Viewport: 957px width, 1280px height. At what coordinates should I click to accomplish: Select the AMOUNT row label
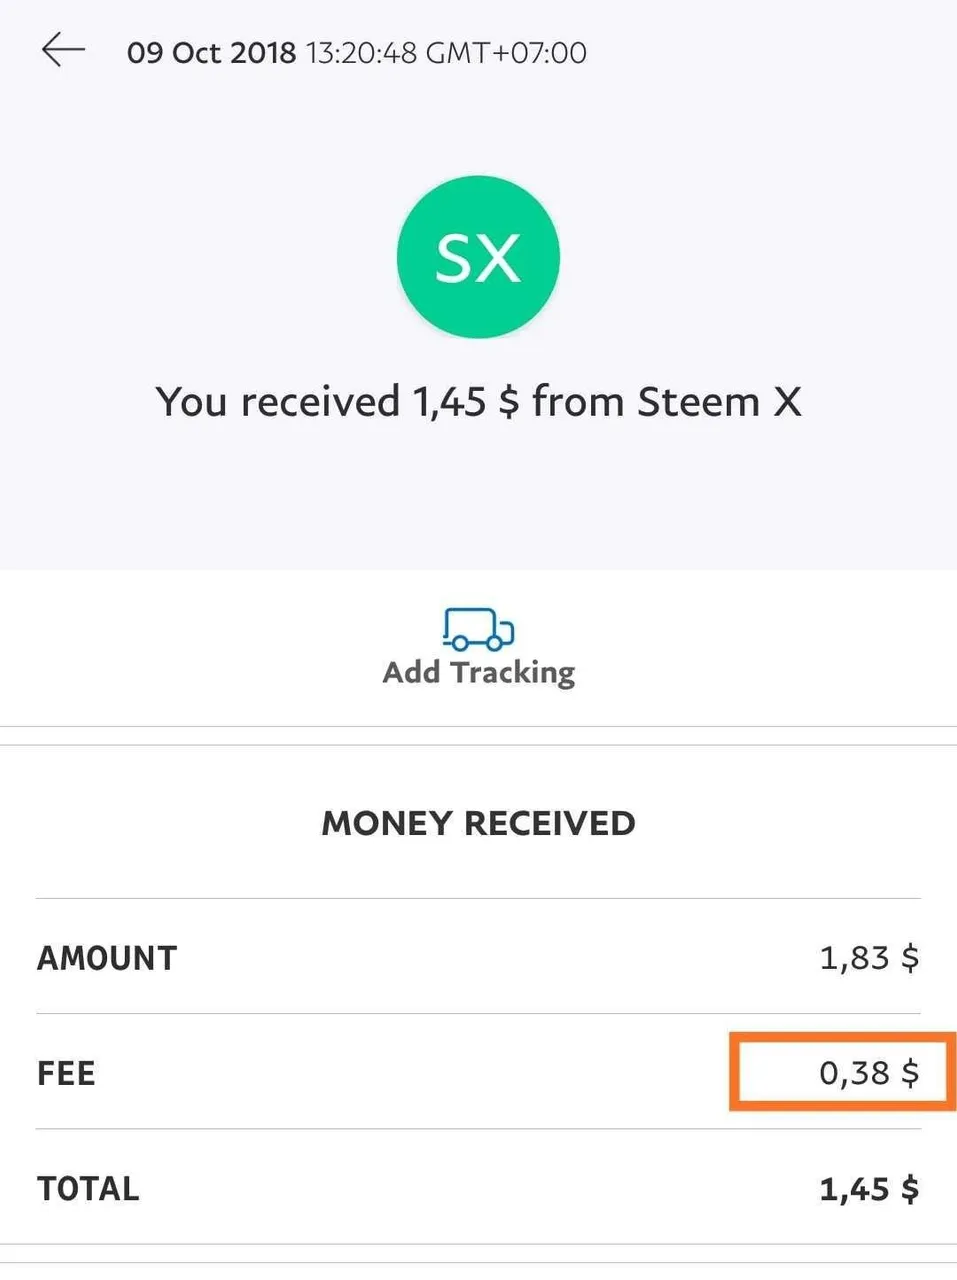point(107,958)
